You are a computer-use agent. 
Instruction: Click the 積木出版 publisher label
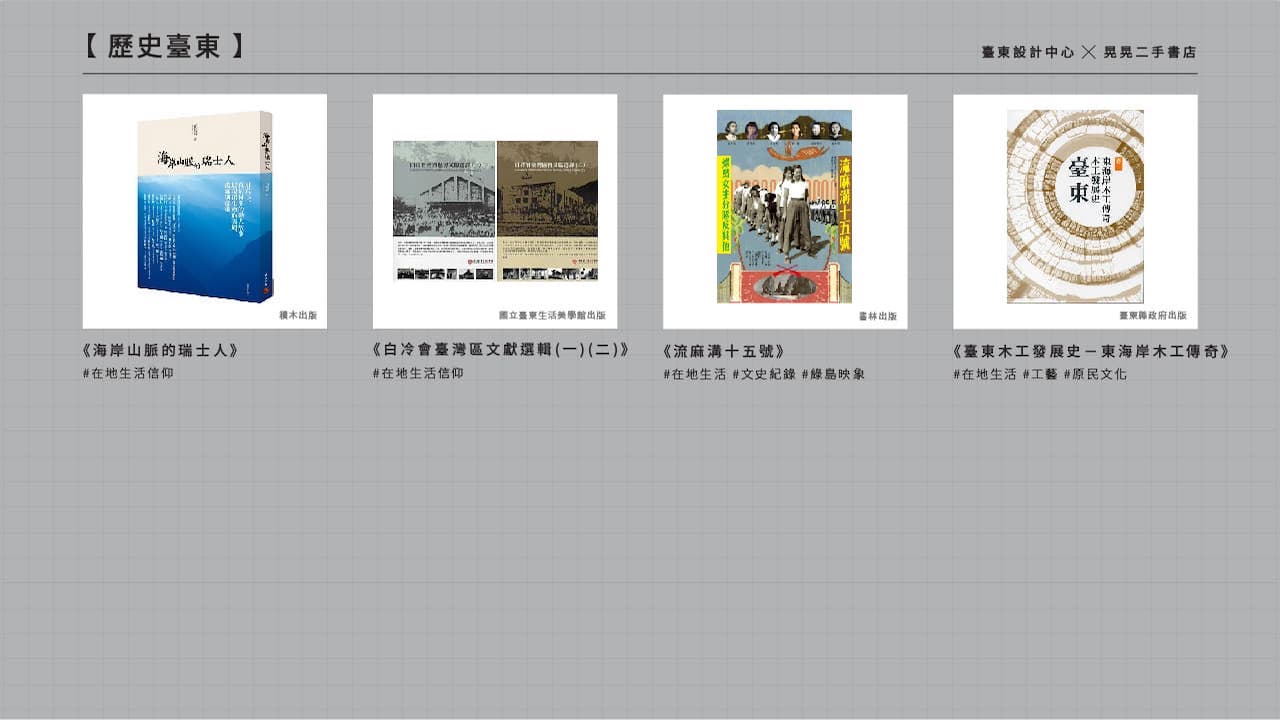tap(298, 315)
